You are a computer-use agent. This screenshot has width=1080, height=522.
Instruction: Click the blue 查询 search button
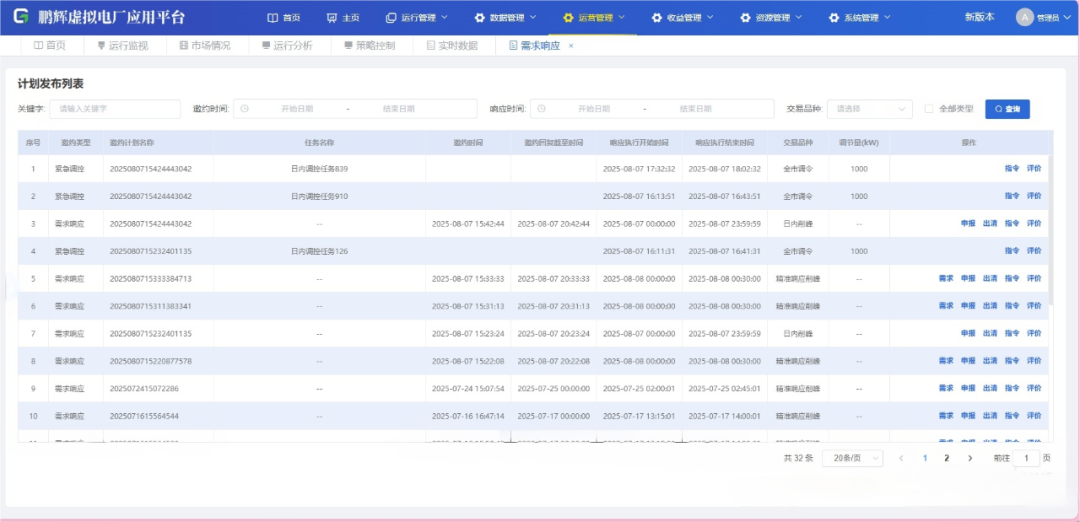point(1007,109)
